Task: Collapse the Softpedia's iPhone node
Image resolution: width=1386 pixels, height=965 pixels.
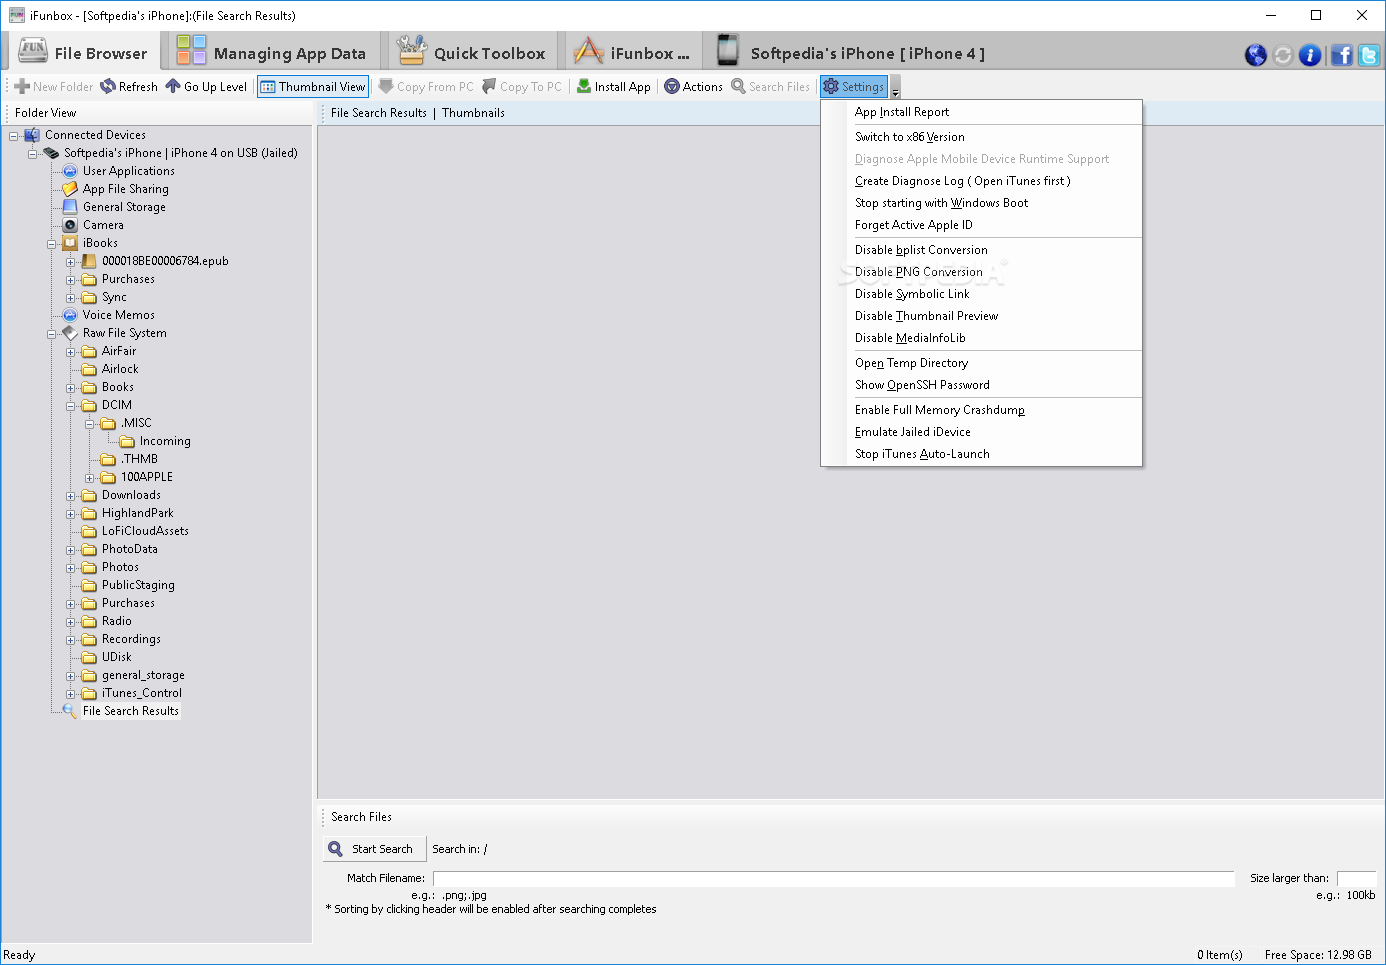Action: (x=33, y=154)
